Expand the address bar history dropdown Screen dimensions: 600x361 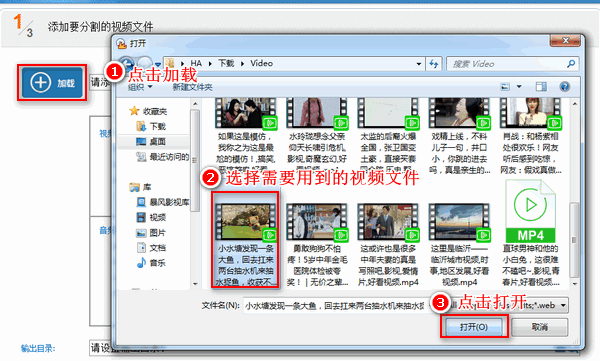[419, 64]
